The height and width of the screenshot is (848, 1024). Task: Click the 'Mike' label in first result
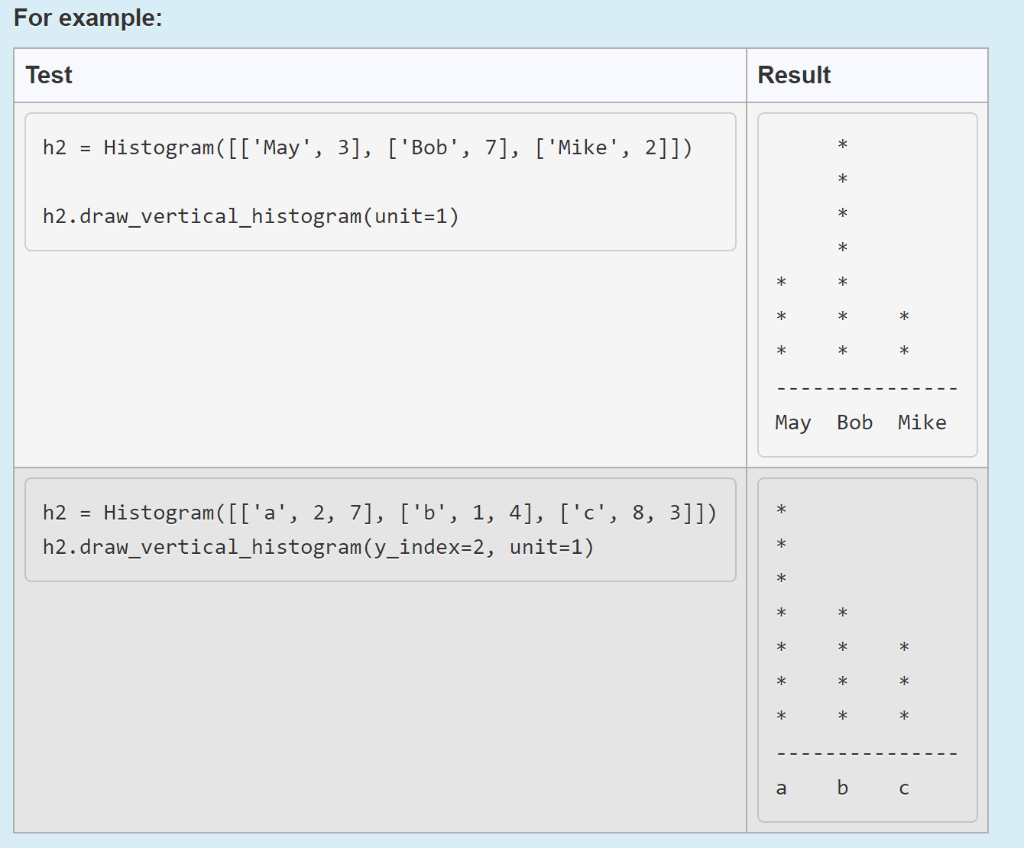[921, 422]
